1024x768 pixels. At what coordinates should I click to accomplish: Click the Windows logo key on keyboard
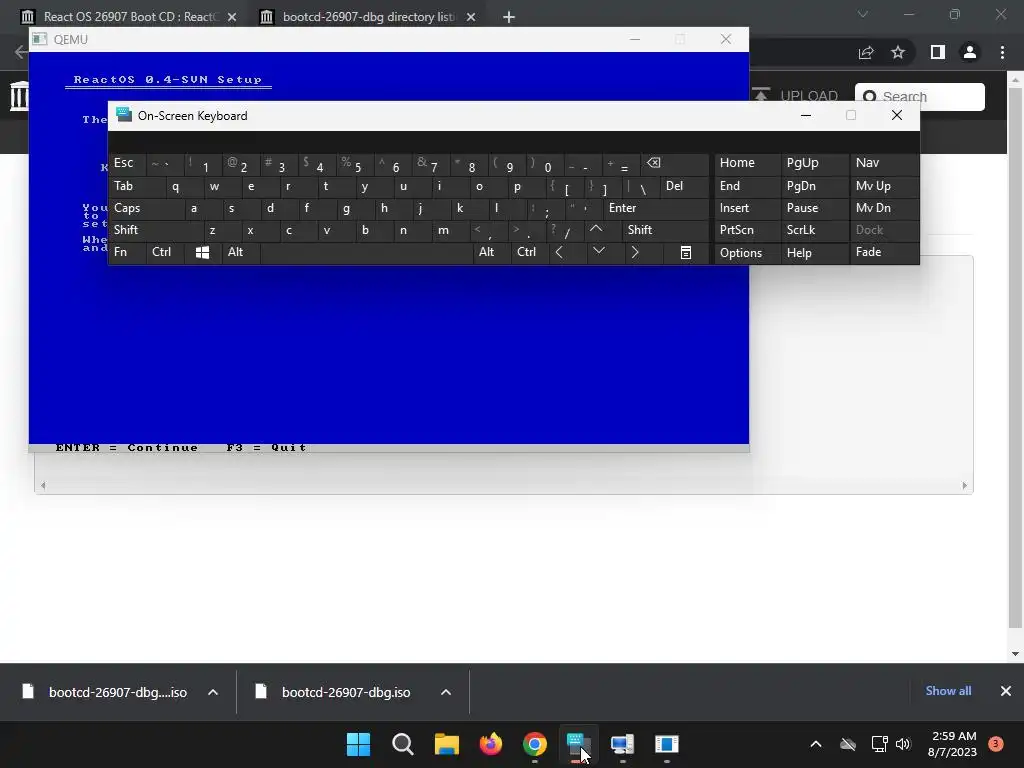click(x=202, y=252)
